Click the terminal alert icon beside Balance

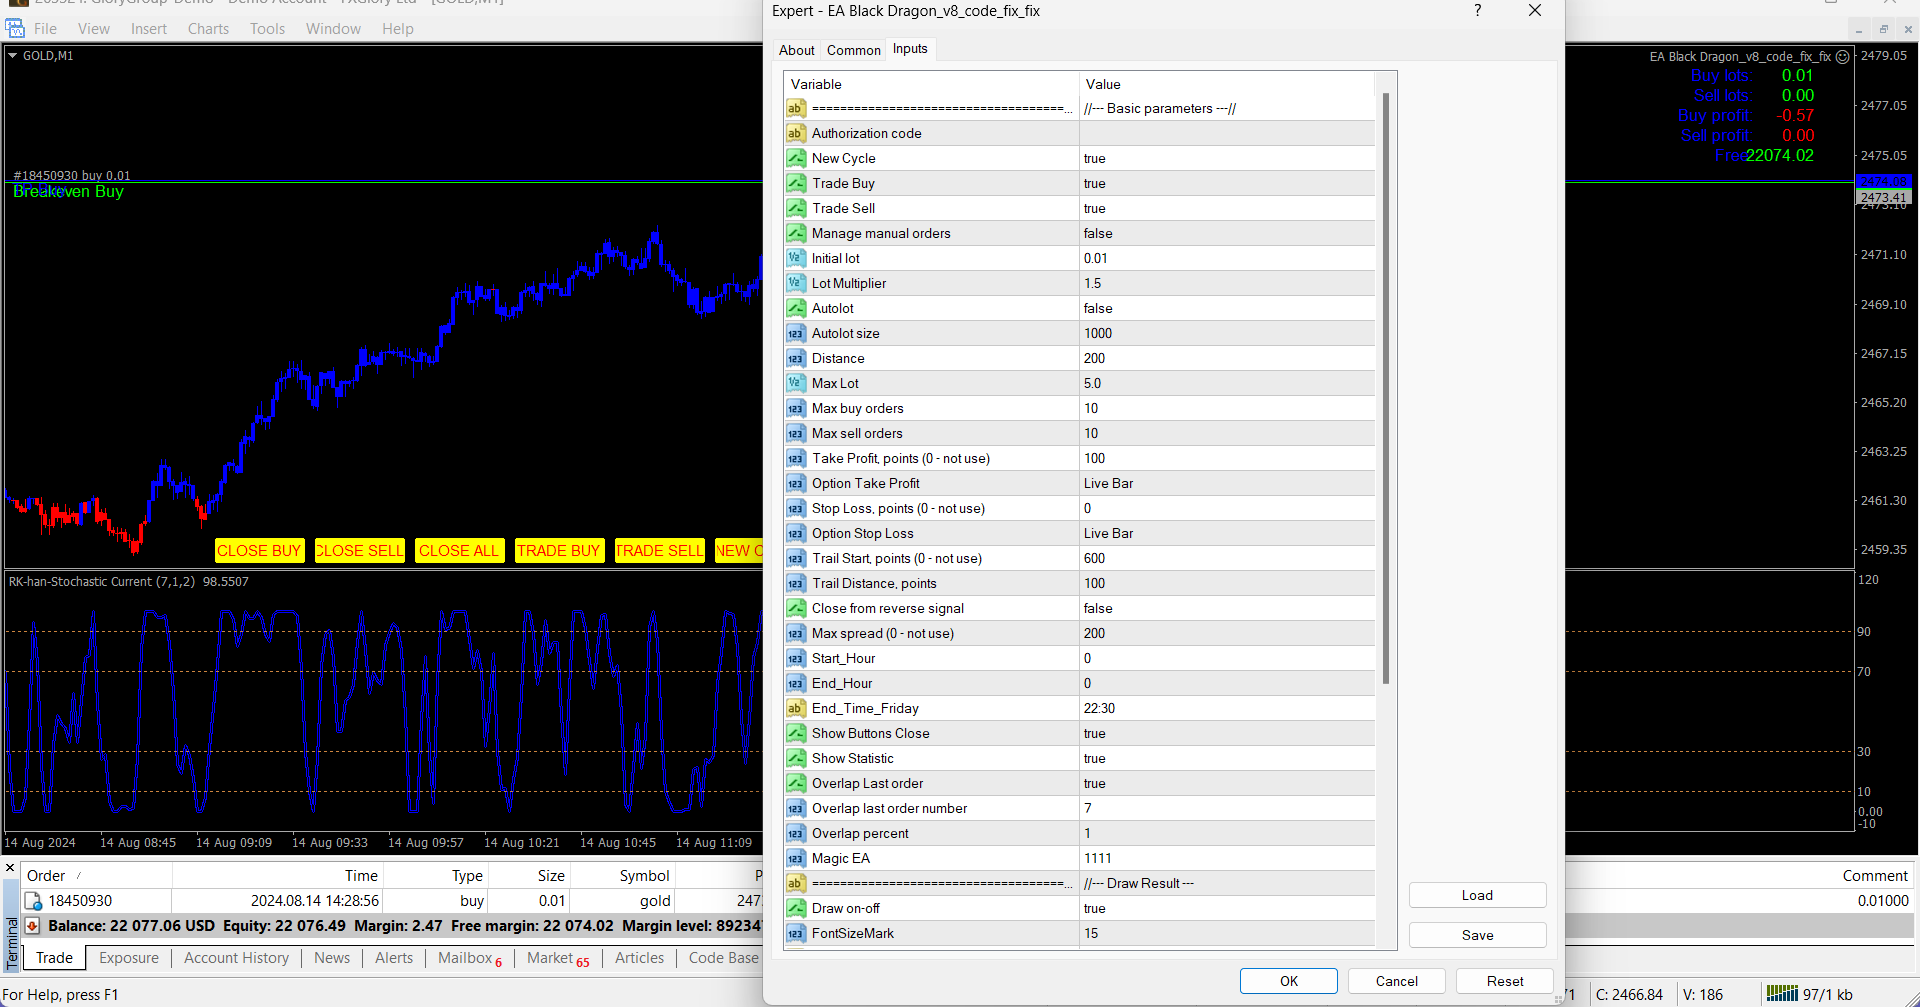(32, 926)
